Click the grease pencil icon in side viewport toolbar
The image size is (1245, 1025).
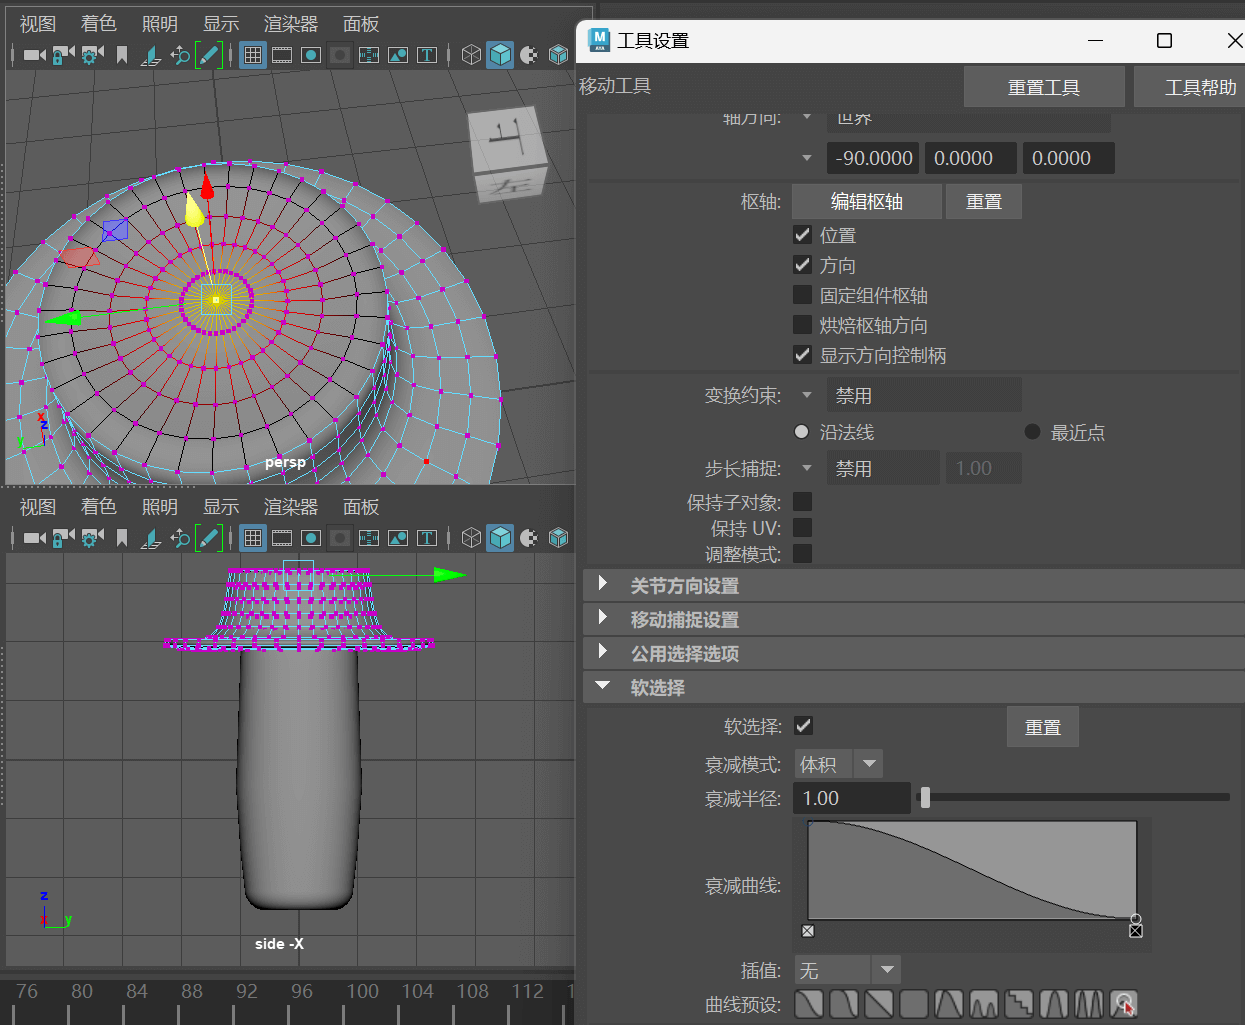point(208,538)
